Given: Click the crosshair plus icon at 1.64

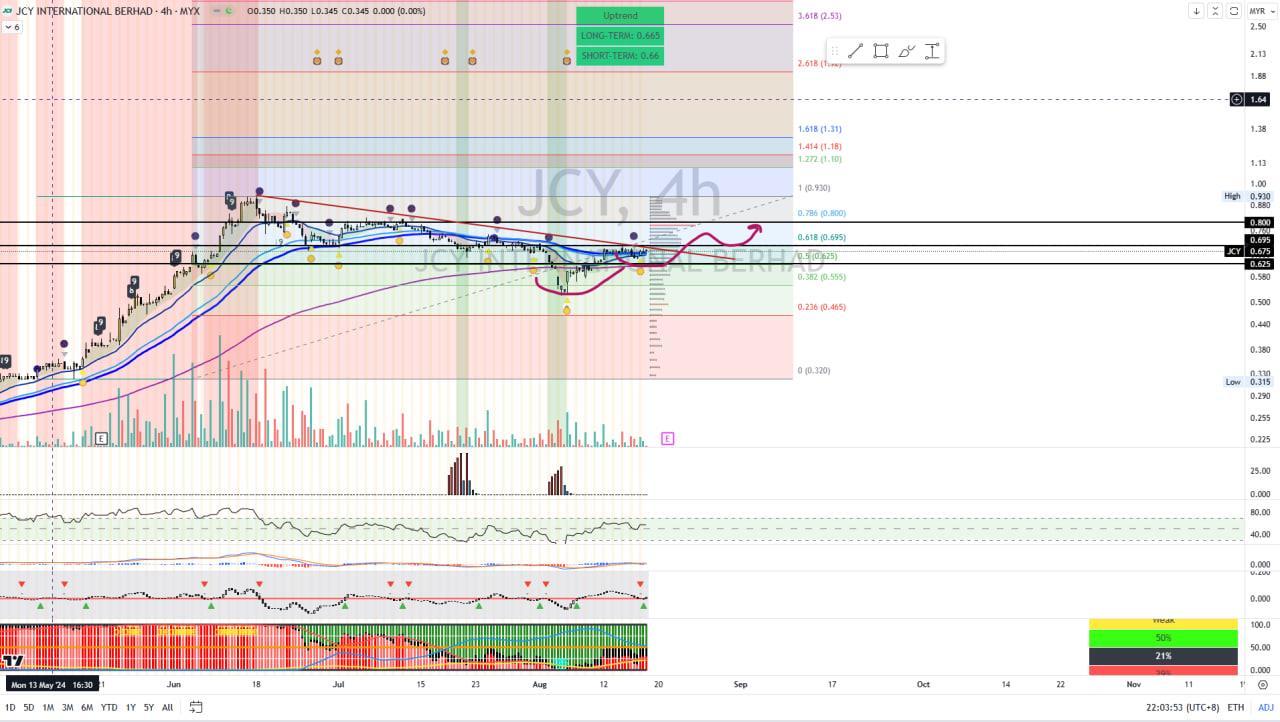Looking at the screenshot, I should click(x=1237, y=99).
